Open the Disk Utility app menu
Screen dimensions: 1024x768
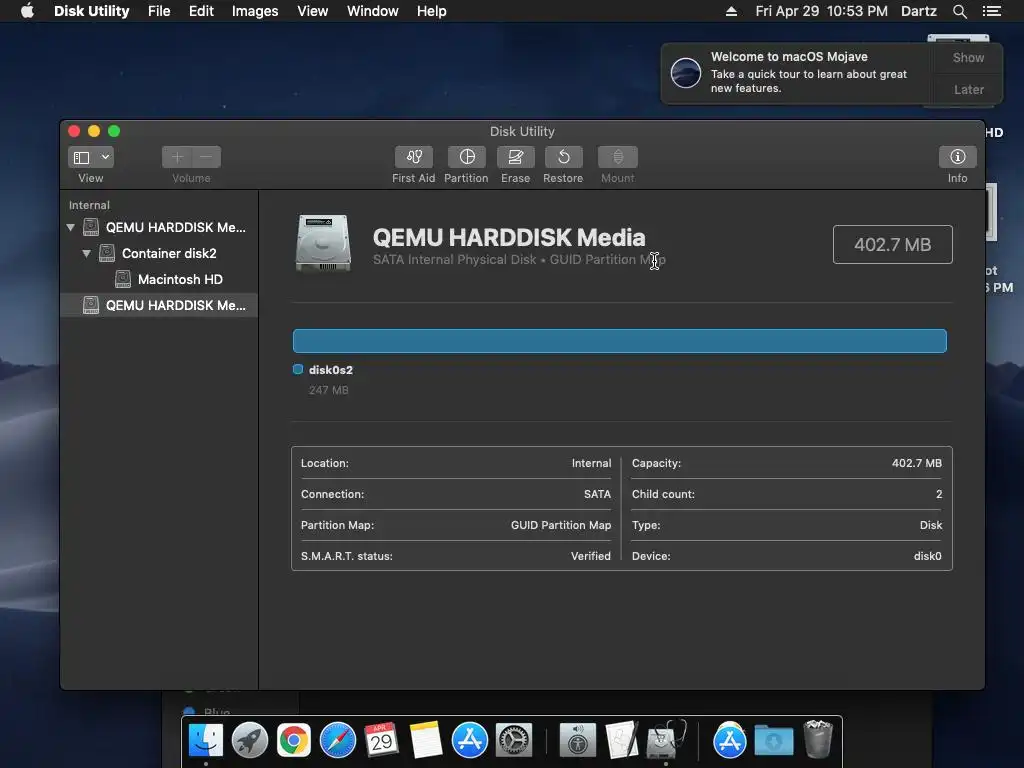pyautogui.click(x=91, y=11)
